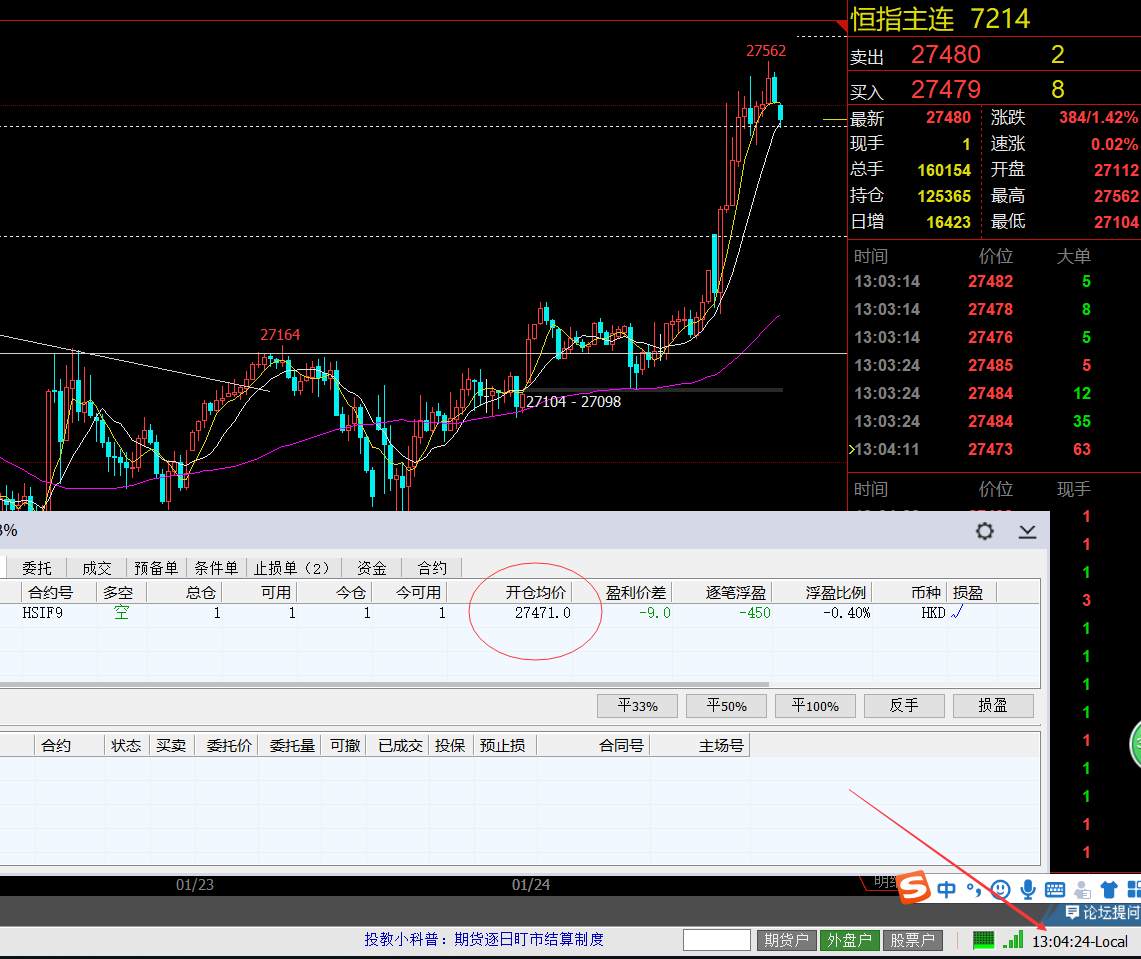Click 平33% close position button
1141x959 pixels.
point(637,706)
